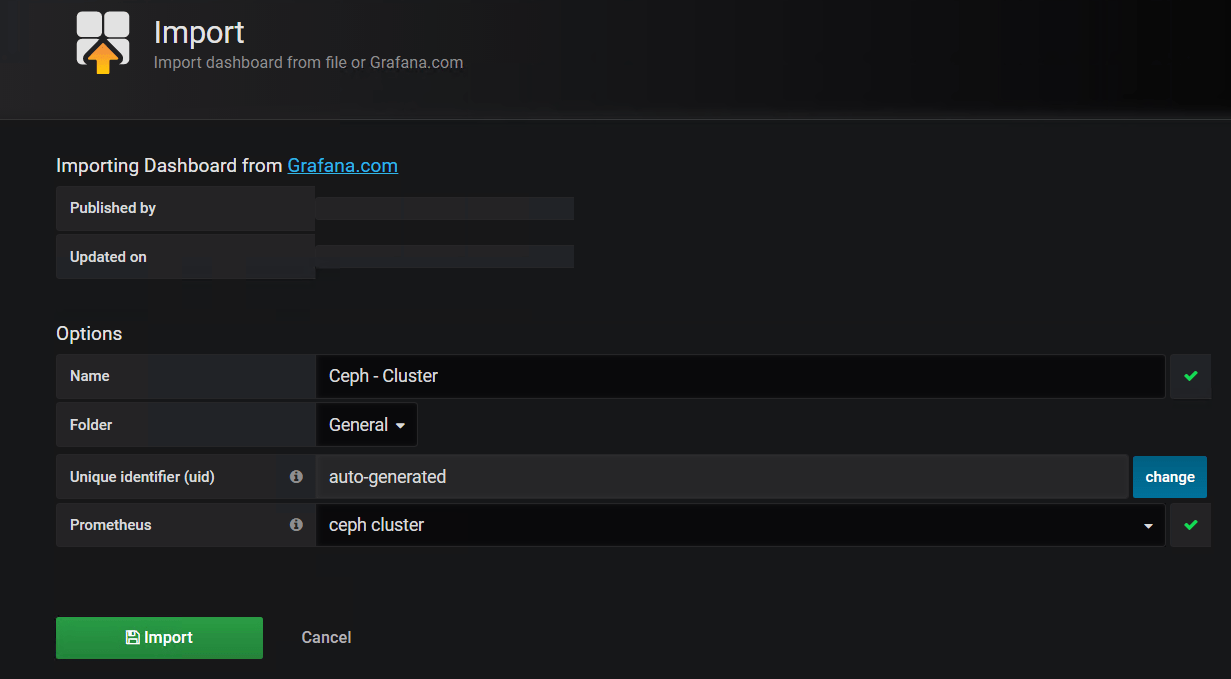Click the info icon for Unique identifier

[x=296, y=477]
